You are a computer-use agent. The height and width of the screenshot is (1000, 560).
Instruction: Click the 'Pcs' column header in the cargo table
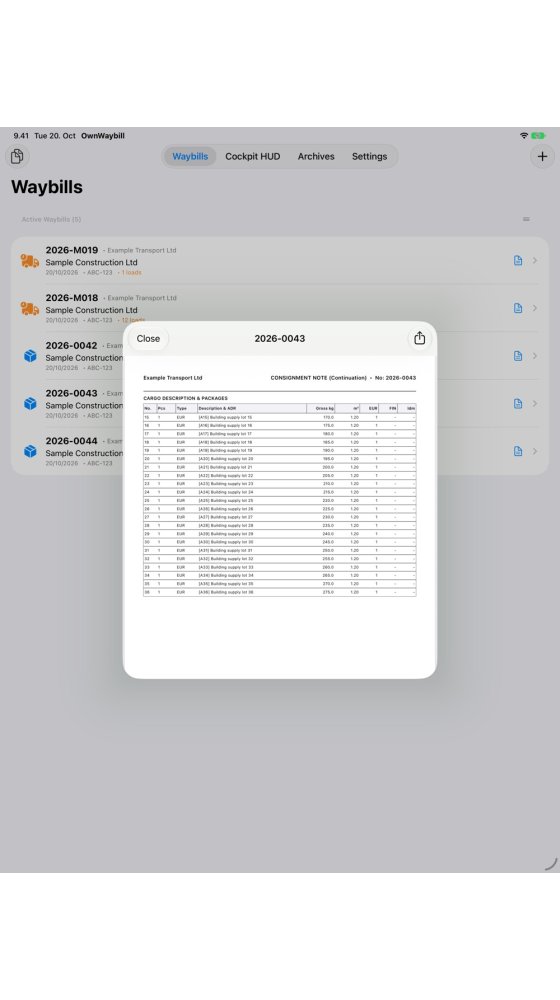pos(162,408)
